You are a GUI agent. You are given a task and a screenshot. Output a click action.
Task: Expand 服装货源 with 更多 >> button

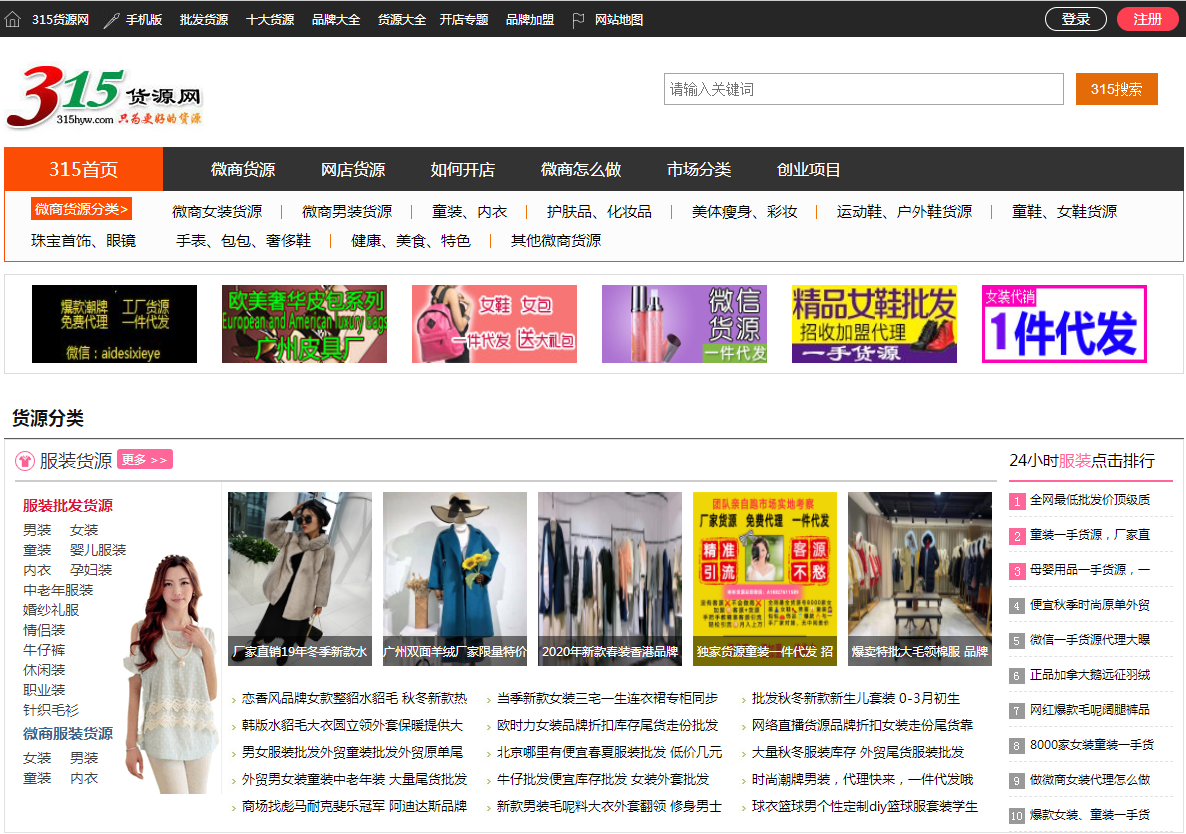click(145, 460)
